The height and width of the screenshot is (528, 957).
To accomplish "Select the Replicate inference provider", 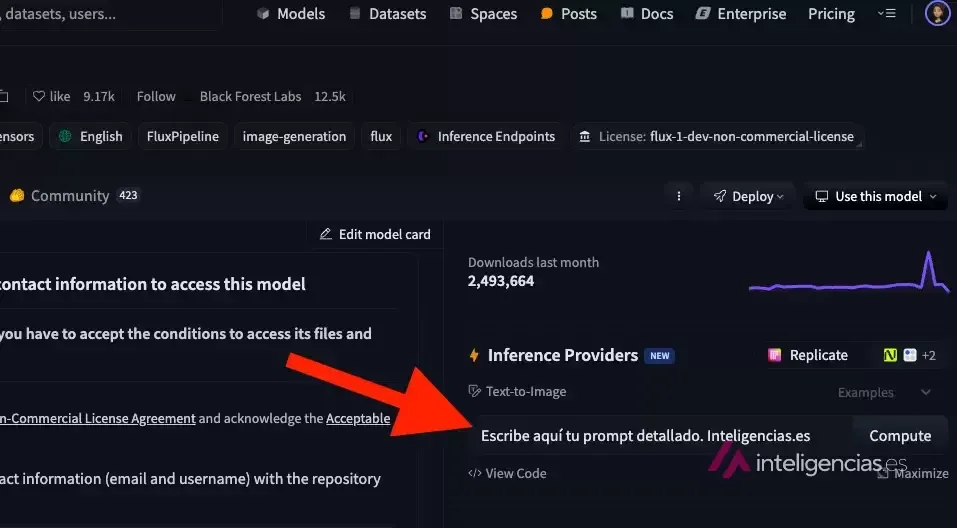I will click(807, 355).
